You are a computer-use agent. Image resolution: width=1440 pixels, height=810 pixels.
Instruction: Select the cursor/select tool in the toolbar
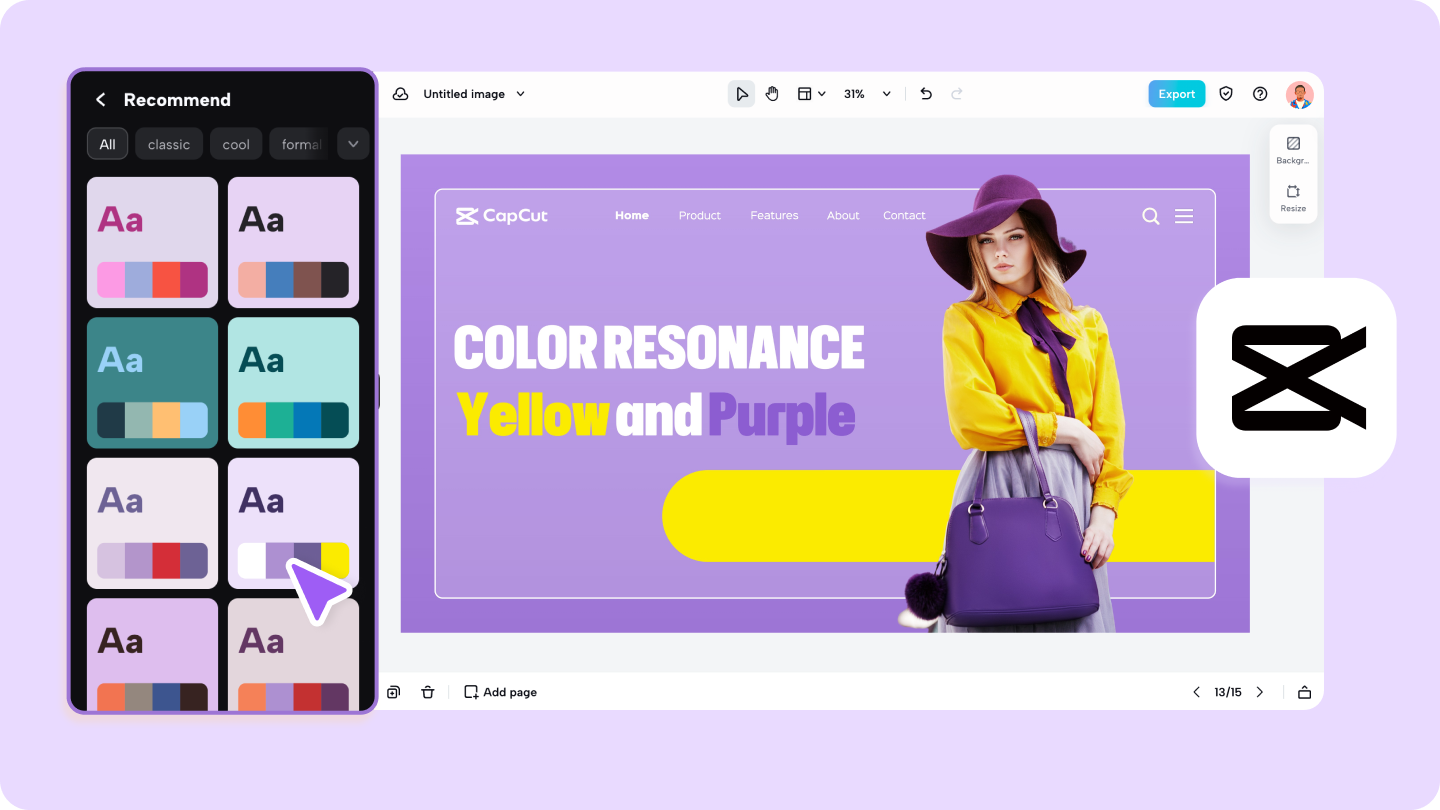coord(741,93)
